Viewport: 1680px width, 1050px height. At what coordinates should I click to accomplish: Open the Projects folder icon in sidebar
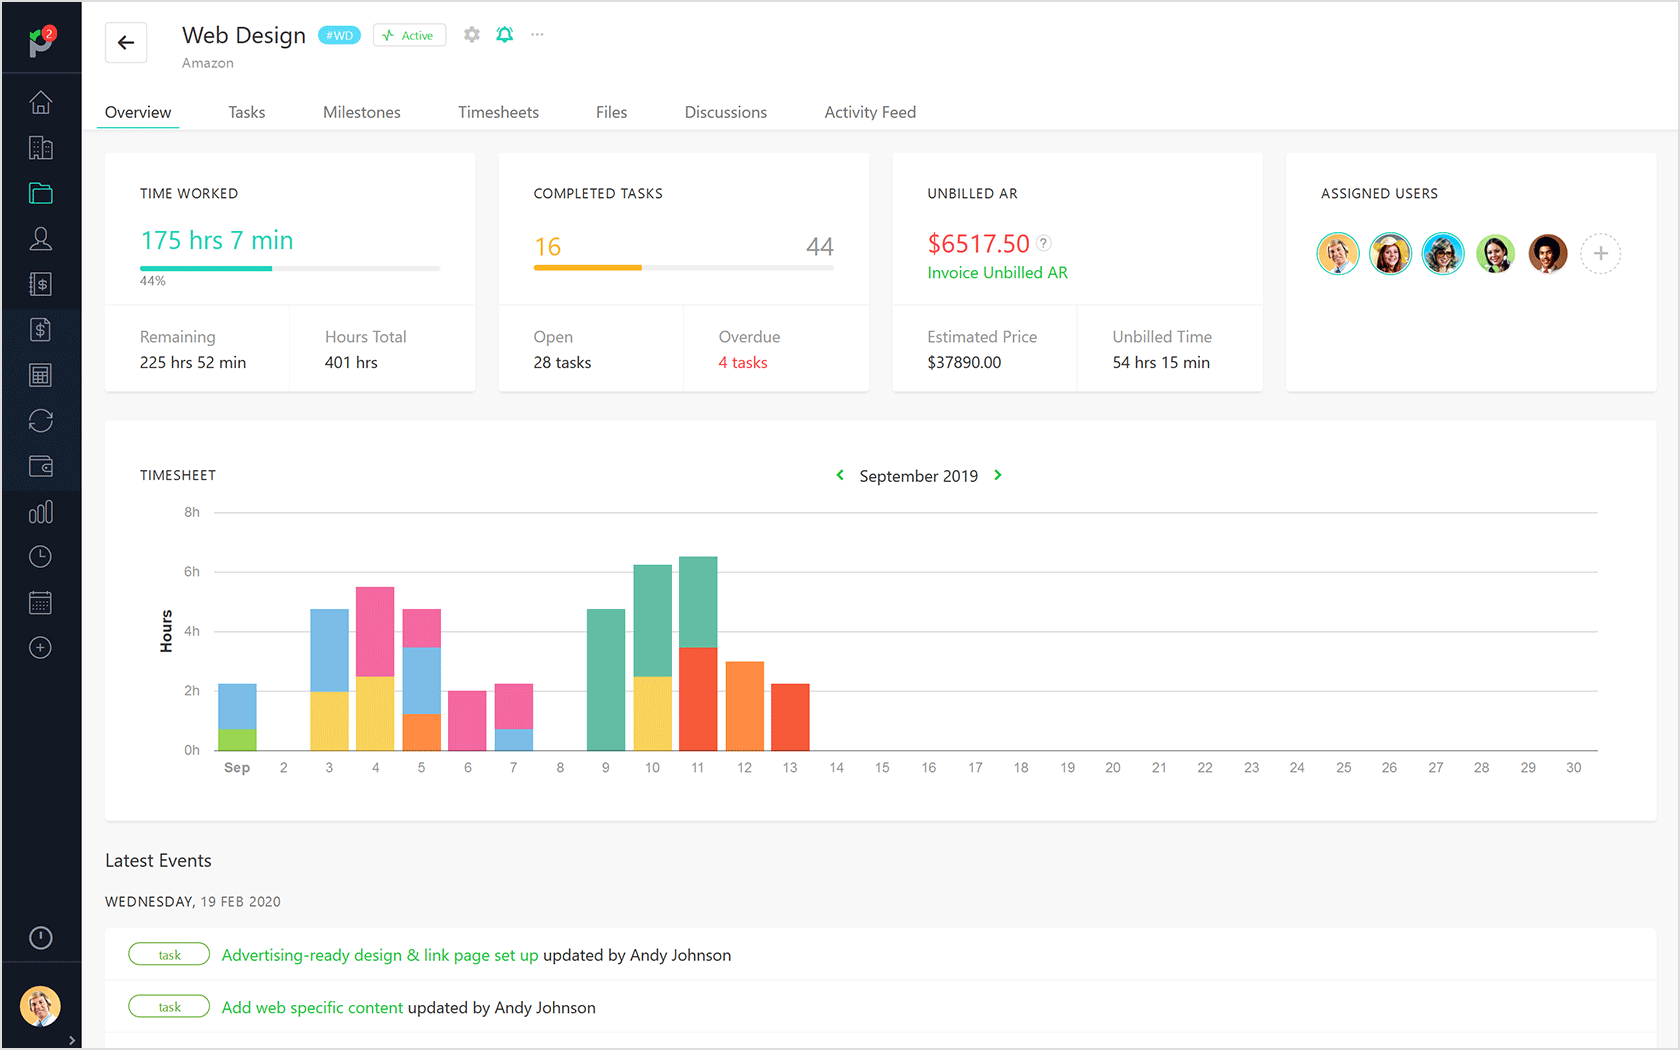pos(40,193)
